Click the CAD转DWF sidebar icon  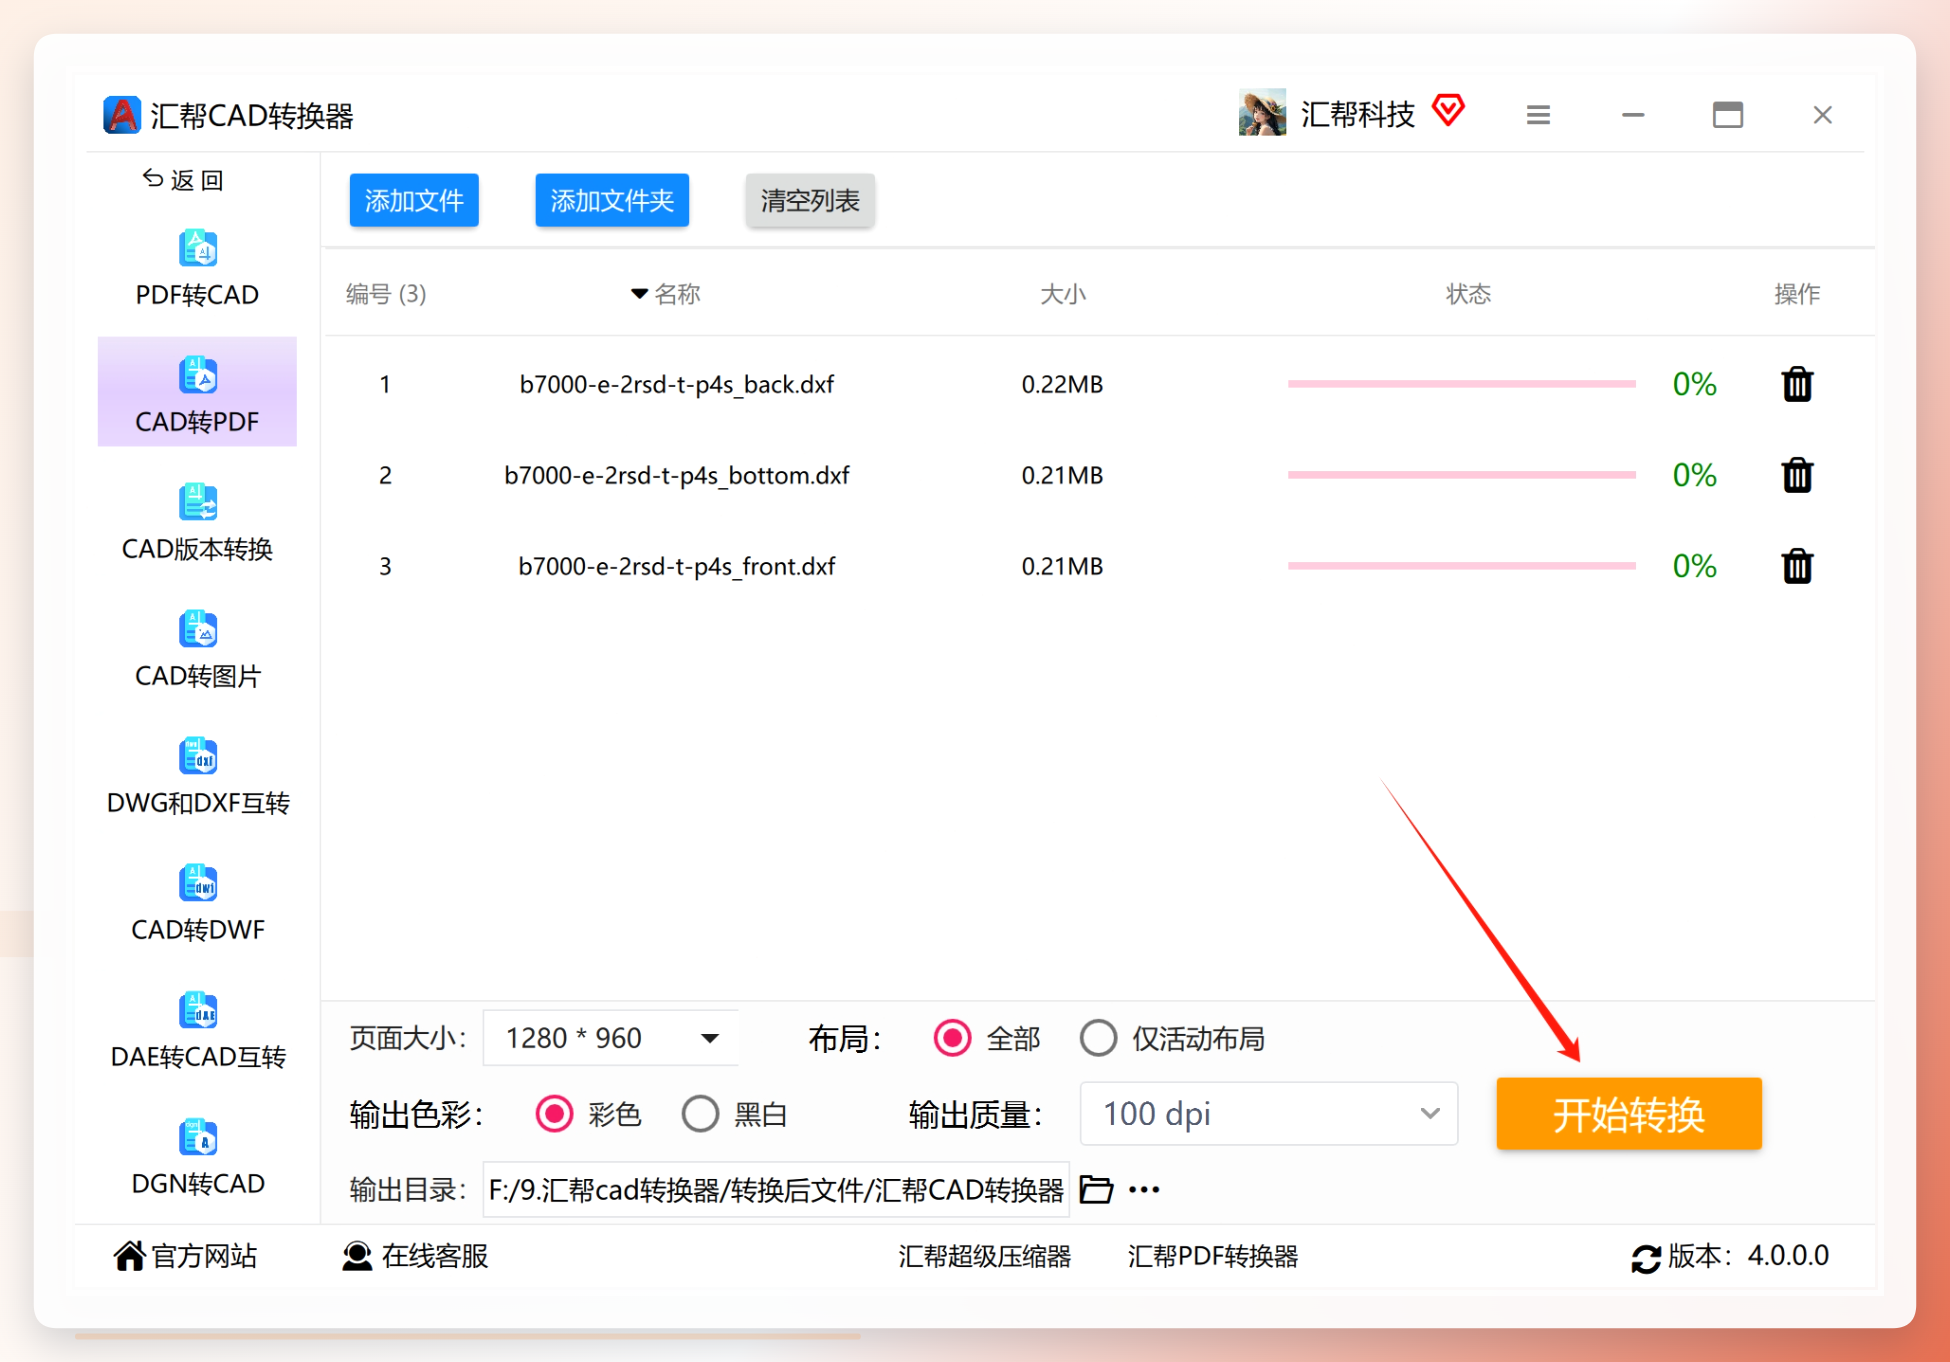coord(198,883)
